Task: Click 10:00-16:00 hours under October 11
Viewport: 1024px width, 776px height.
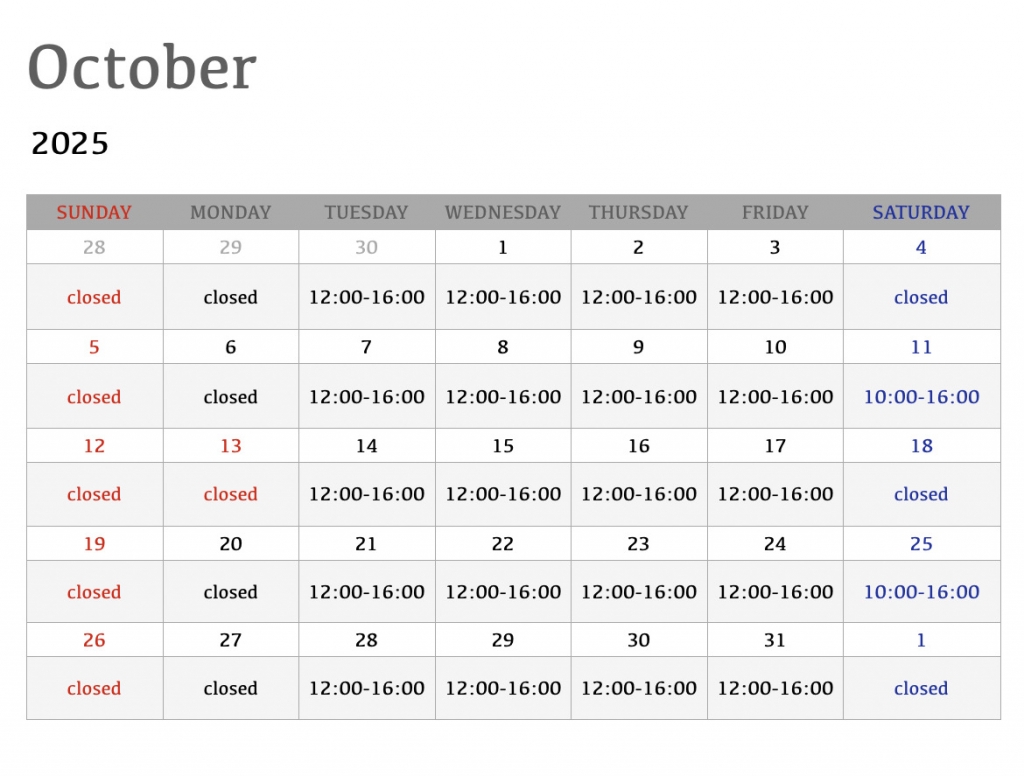Action: (921, 397)
